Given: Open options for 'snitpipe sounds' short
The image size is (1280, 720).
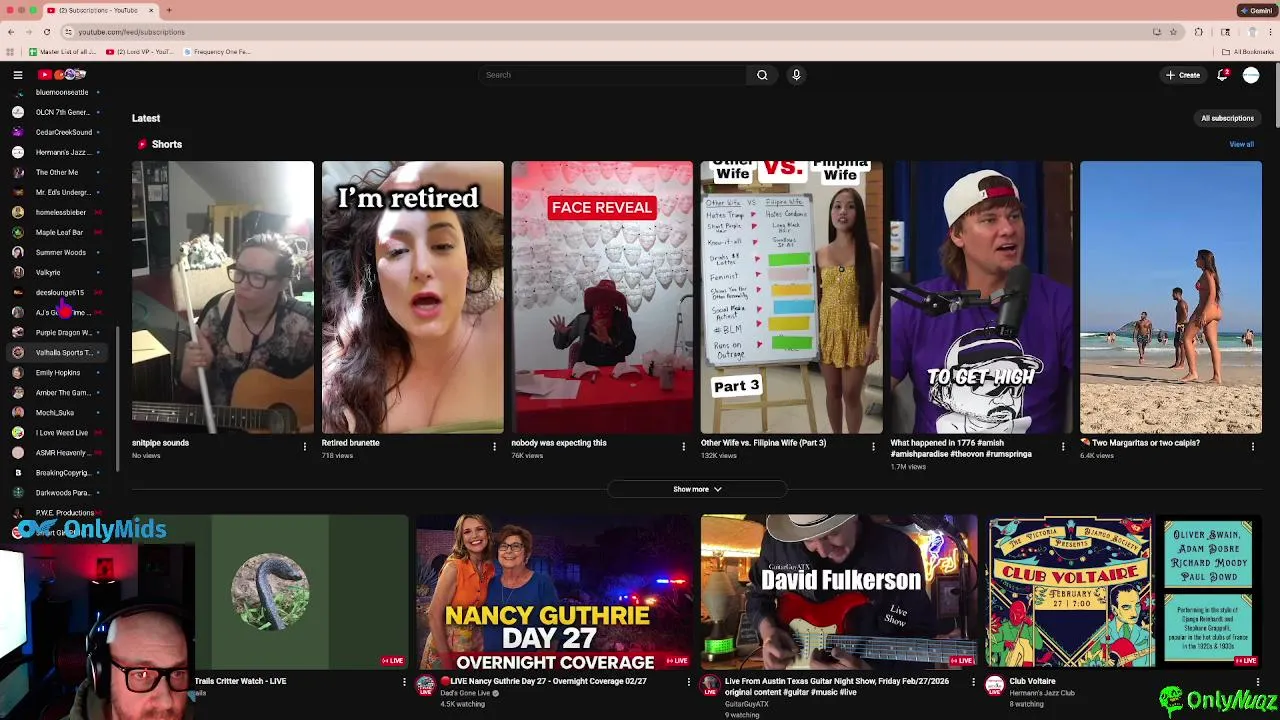Looking at the screenshot, I should (305, 447).
